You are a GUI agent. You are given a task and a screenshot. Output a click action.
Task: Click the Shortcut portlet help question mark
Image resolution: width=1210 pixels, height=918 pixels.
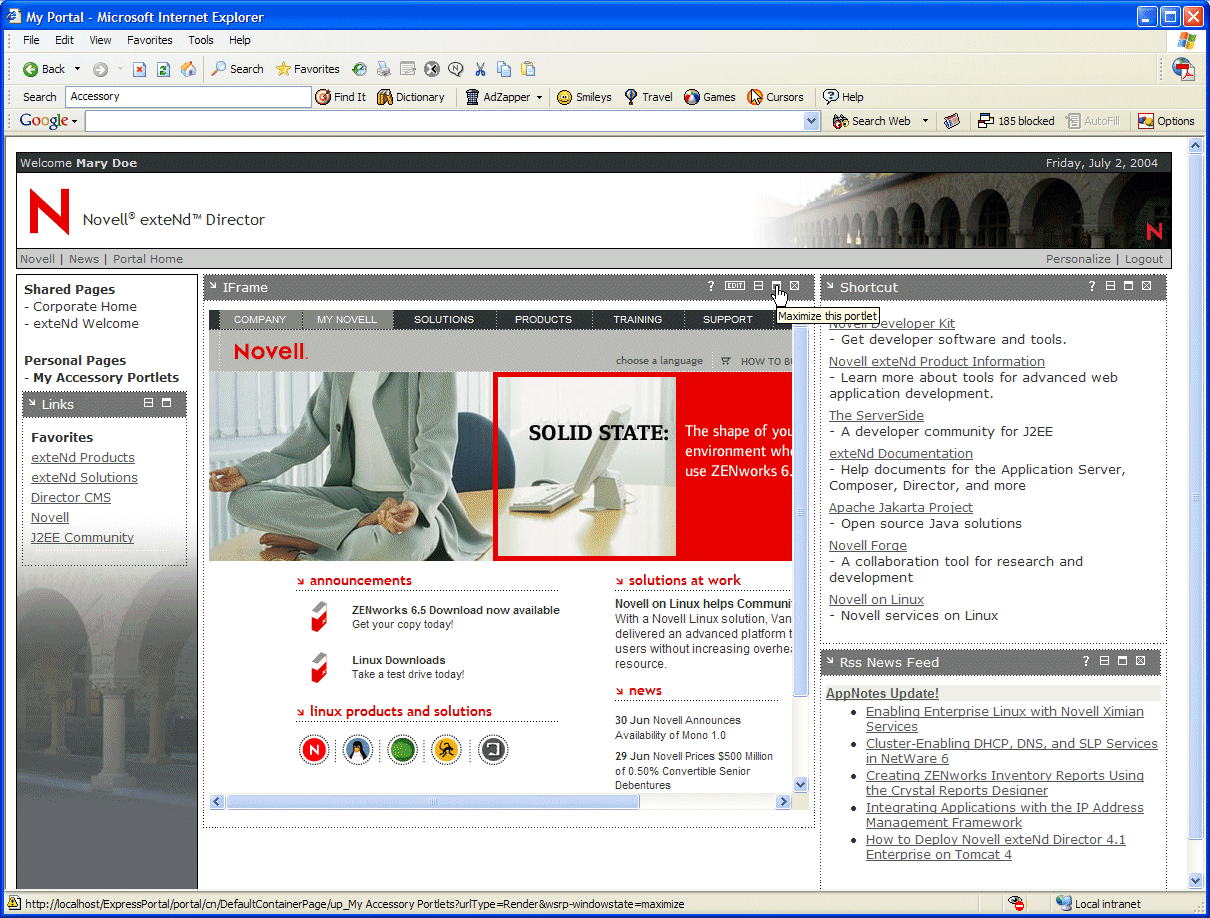[x=1092, y=287]
